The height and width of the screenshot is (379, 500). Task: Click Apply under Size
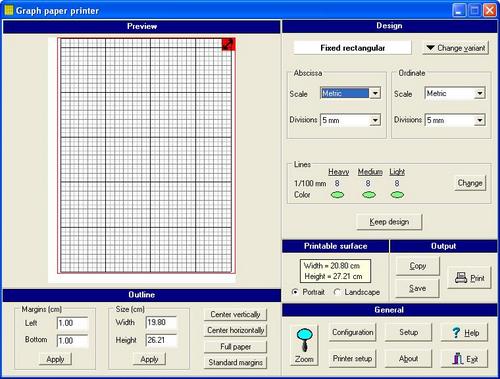point(149,359)
